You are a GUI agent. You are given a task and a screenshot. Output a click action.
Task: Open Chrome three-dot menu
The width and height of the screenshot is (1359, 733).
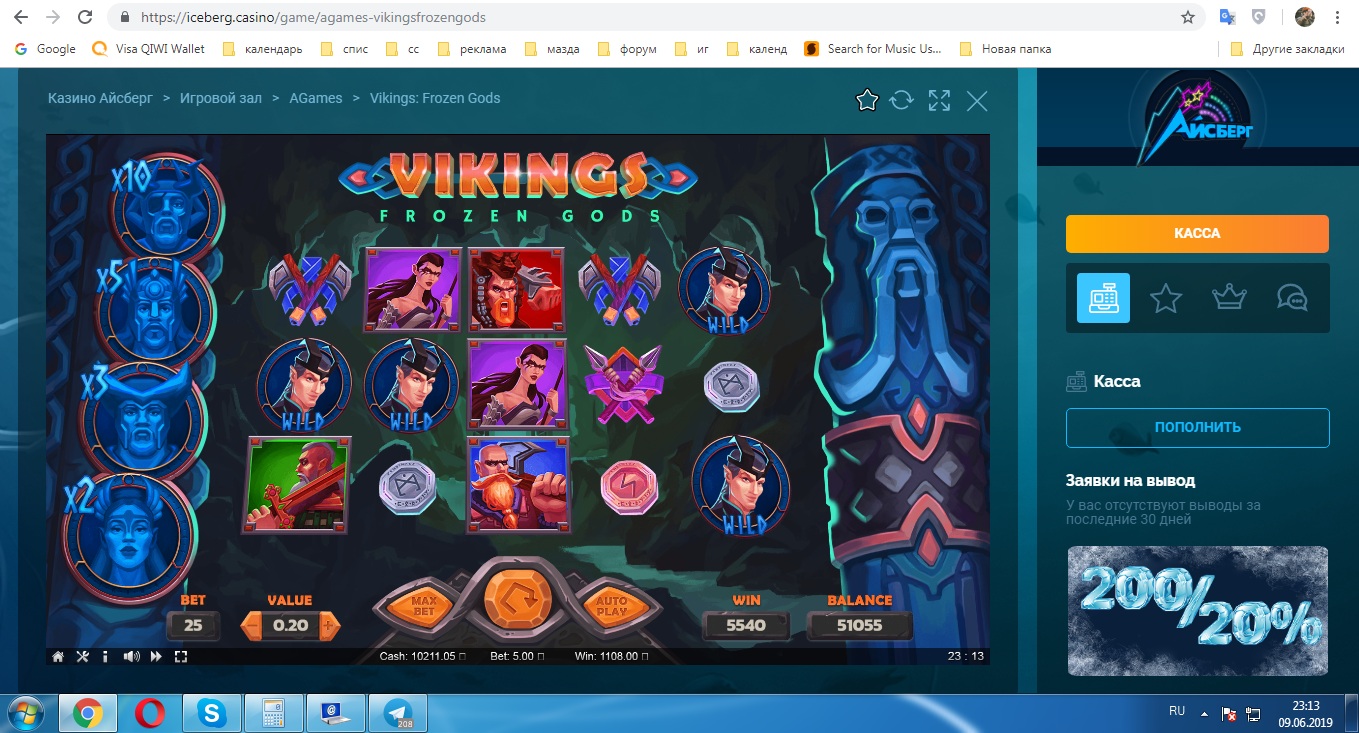(x=1337, y=17)
